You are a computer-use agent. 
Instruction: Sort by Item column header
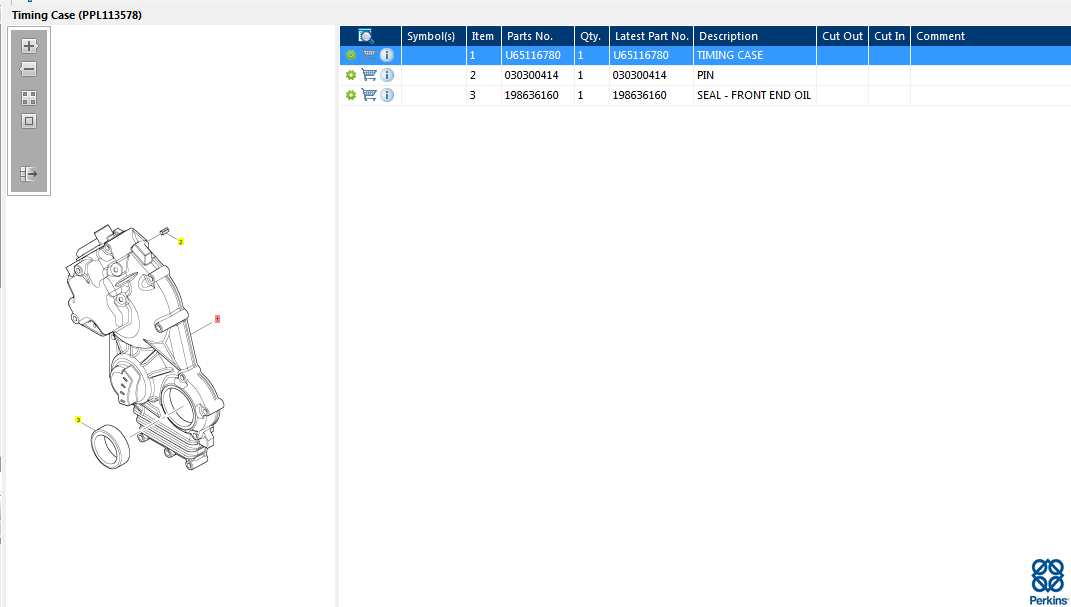point(484,36)
